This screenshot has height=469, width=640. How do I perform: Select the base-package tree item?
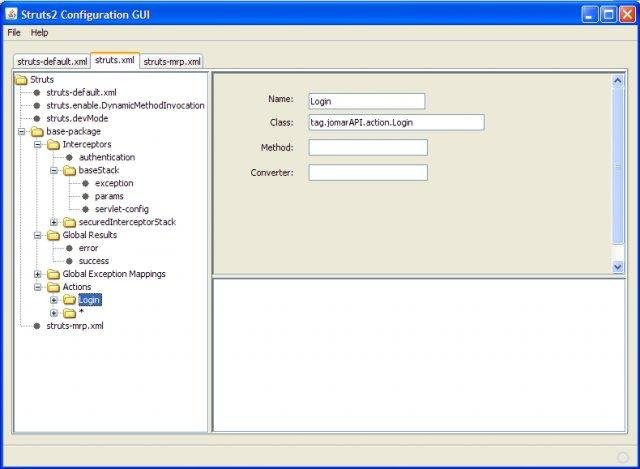[73, 131]
